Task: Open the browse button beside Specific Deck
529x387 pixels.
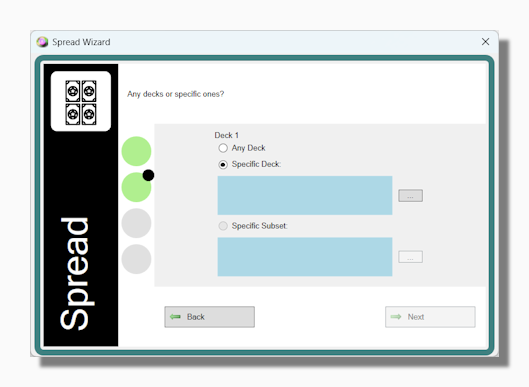Action: [x=411, y=196]
